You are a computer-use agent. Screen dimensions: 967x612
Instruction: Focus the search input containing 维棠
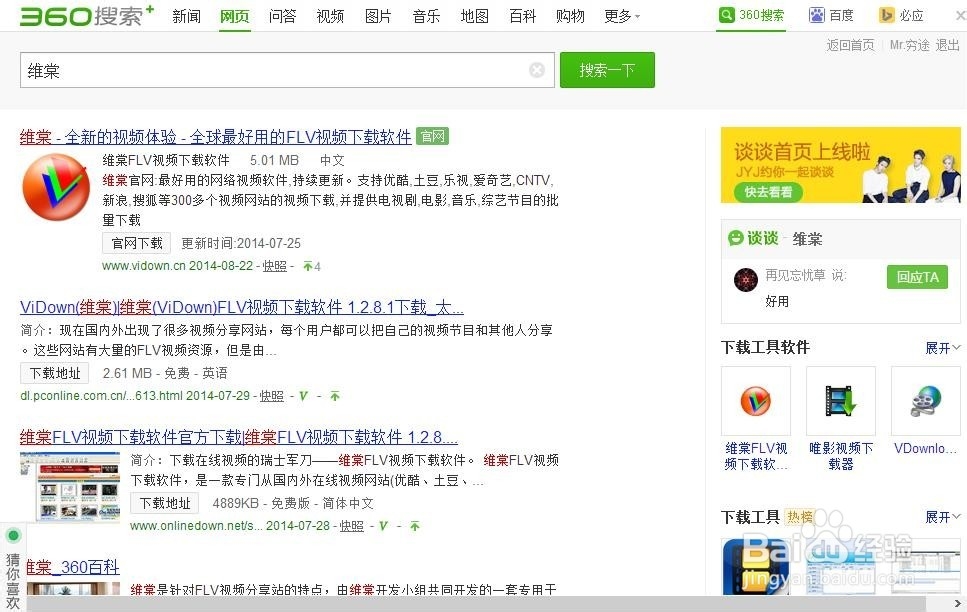pos(287,70)
